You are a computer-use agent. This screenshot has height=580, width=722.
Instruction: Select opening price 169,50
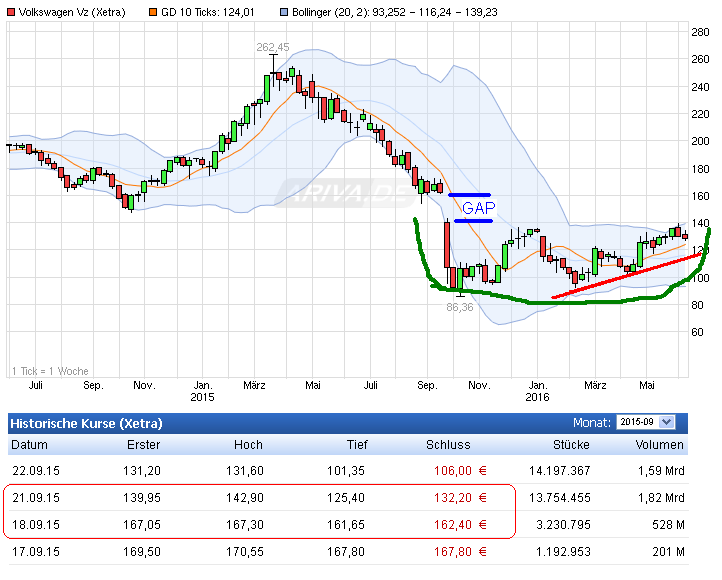pyautogui.click(x=142, y=551)
